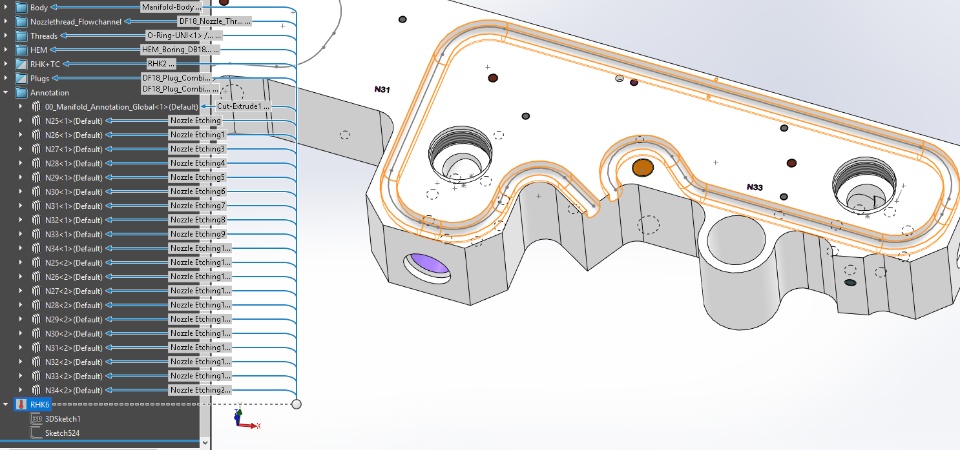Viewport: 960px width, 450px height.
Task: Click the 'DF18_Nozzle_Thr...' reference label
Action: [x=214, y=21]
